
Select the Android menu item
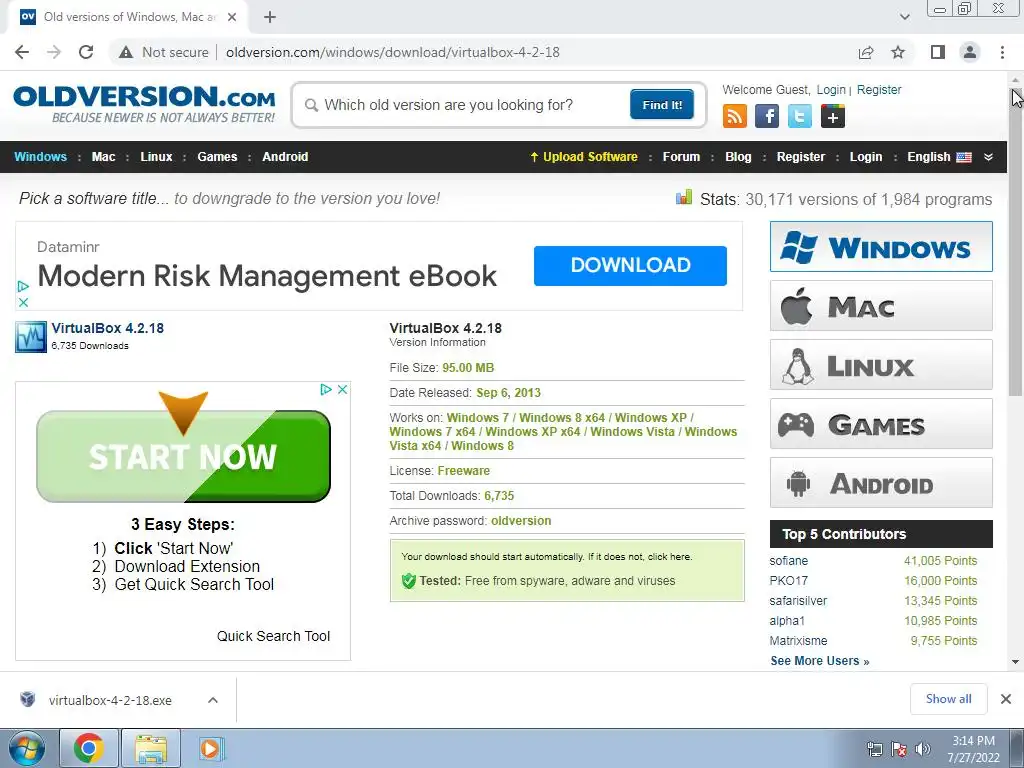click(285, 157)
